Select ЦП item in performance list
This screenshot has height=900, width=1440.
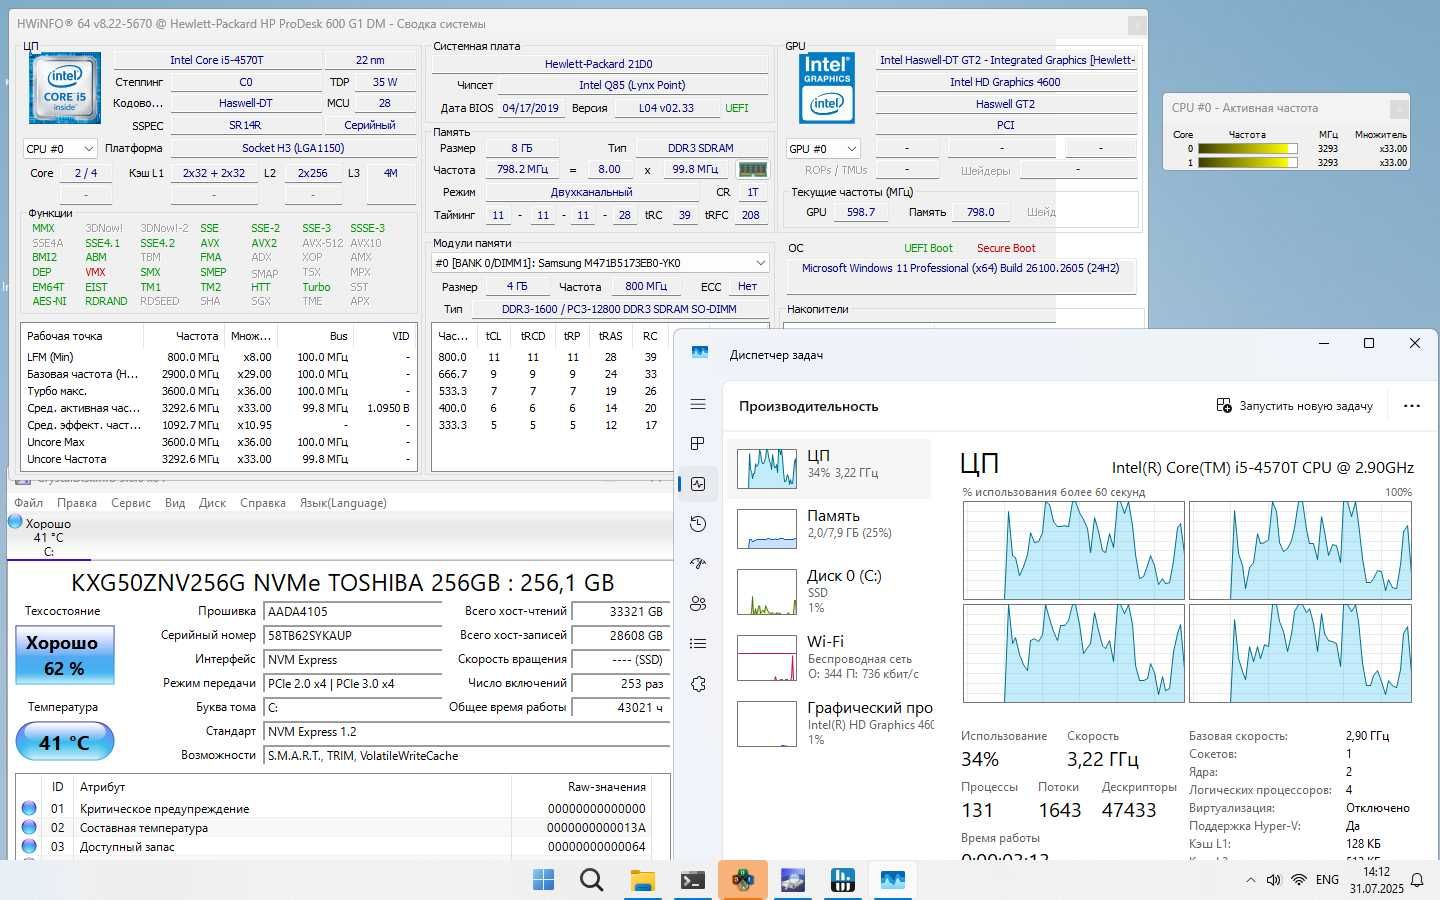pyautogui.click(x=830, y=468)
